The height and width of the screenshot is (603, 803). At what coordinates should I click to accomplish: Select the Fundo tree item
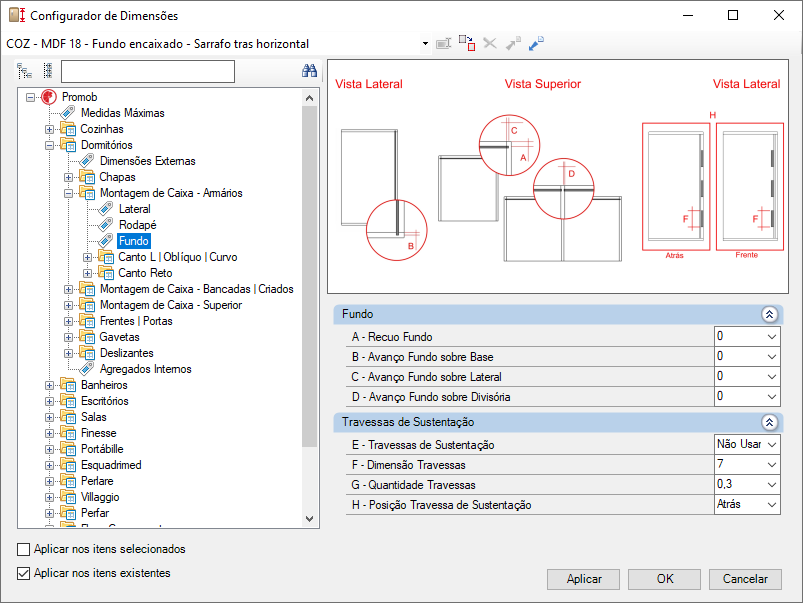pos(134,241)
